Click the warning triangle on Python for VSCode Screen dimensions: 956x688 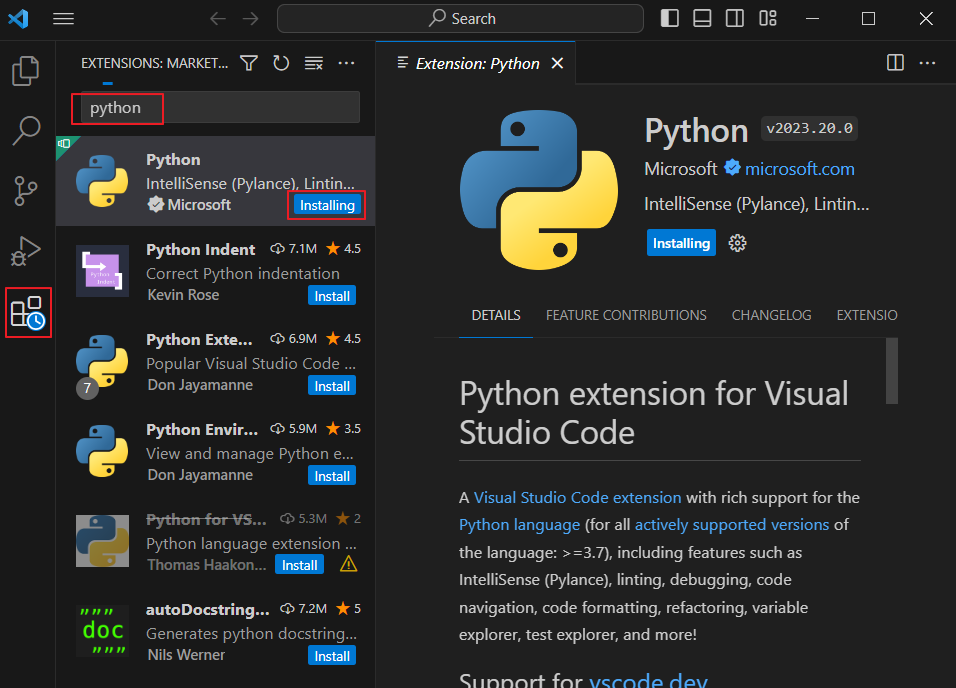click(x=348, y=564)
